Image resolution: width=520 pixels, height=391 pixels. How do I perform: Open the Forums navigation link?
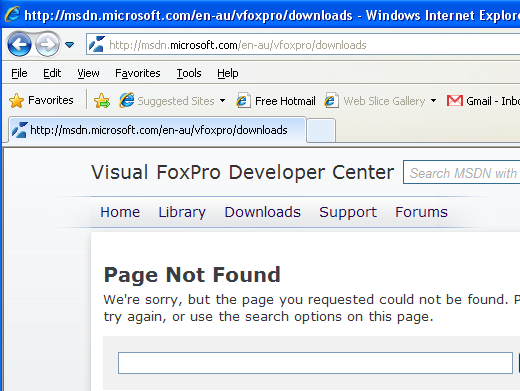[421, 212]
